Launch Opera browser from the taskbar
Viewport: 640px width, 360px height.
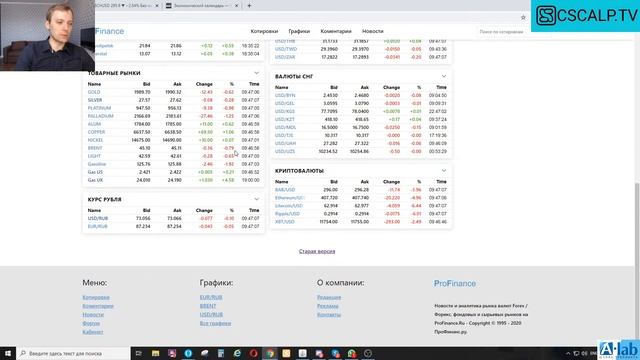(x=253, y=353)
